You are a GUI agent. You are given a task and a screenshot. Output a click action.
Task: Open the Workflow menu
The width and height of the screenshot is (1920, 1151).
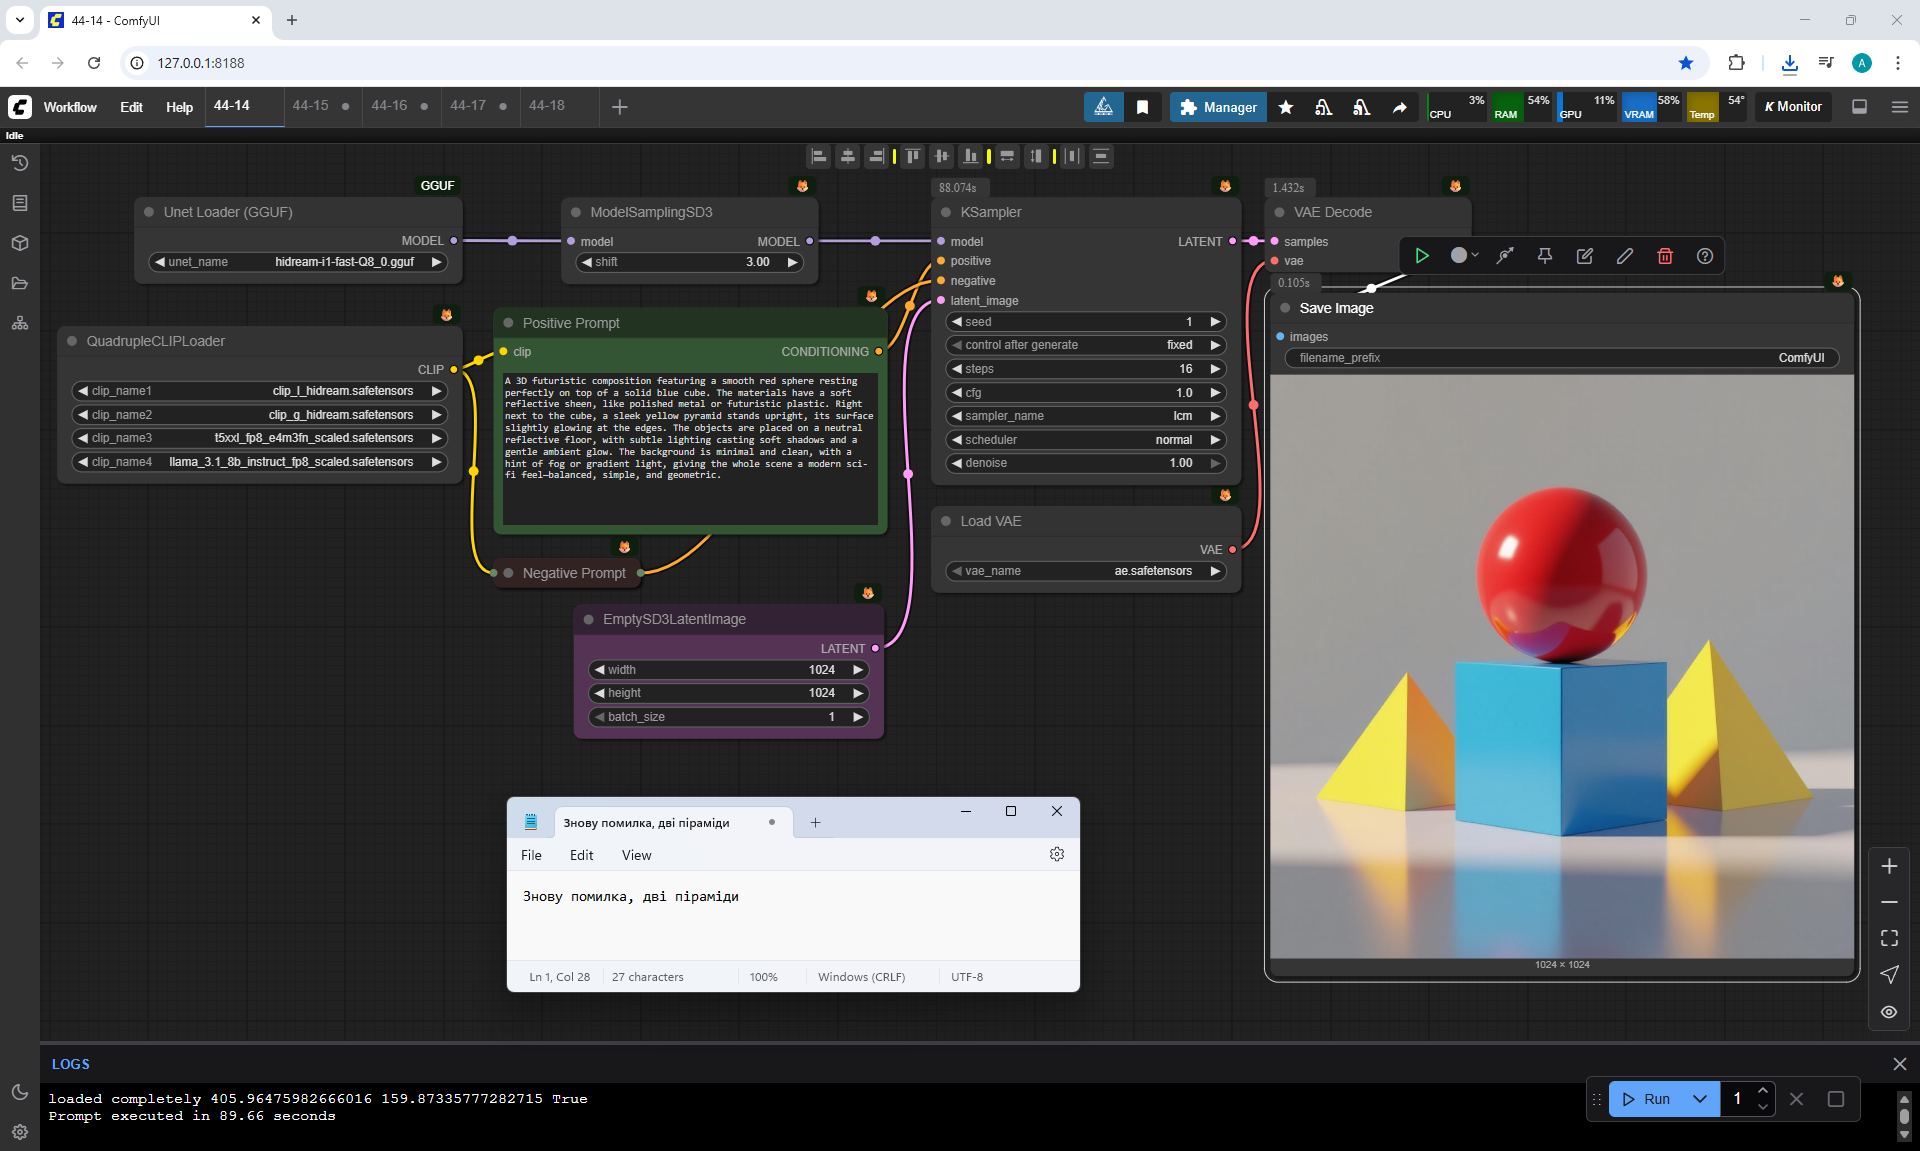tap(70, 107)
